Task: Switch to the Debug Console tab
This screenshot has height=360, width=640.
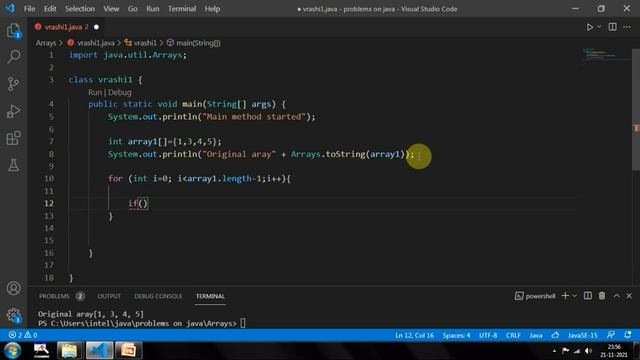Action: [x=158, y=296]
